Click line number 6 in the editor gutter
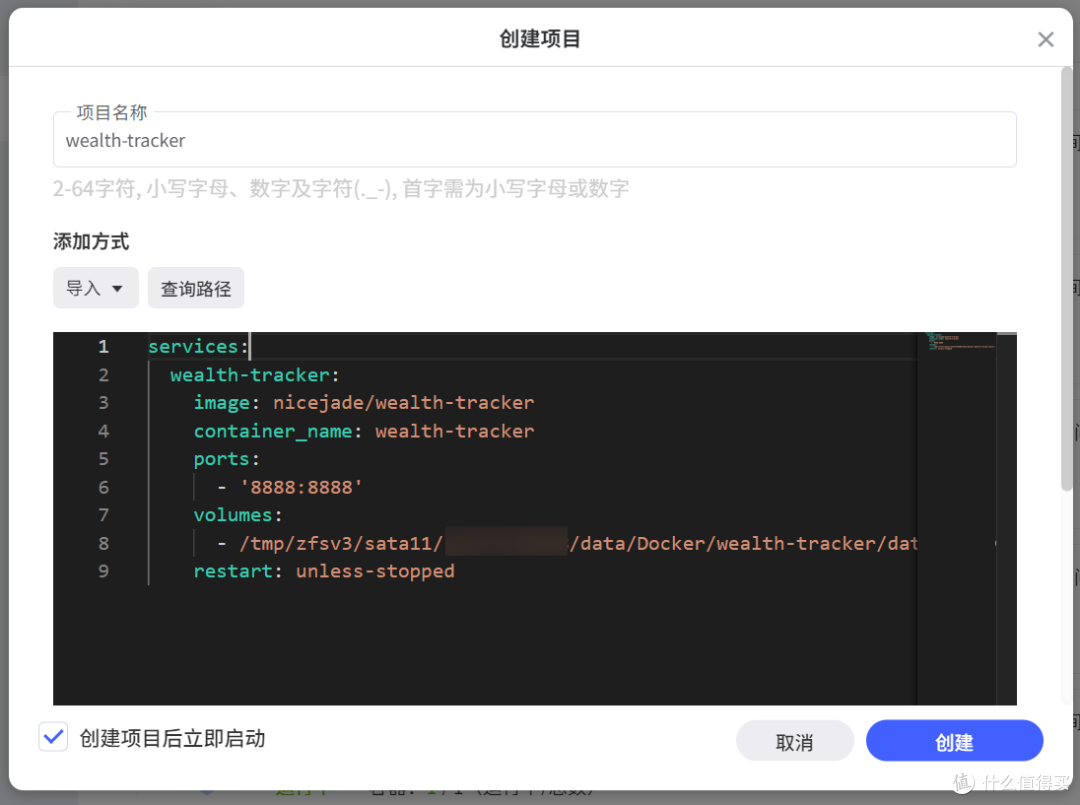This screenshot has width=1080, height=805. pos(103,488)
